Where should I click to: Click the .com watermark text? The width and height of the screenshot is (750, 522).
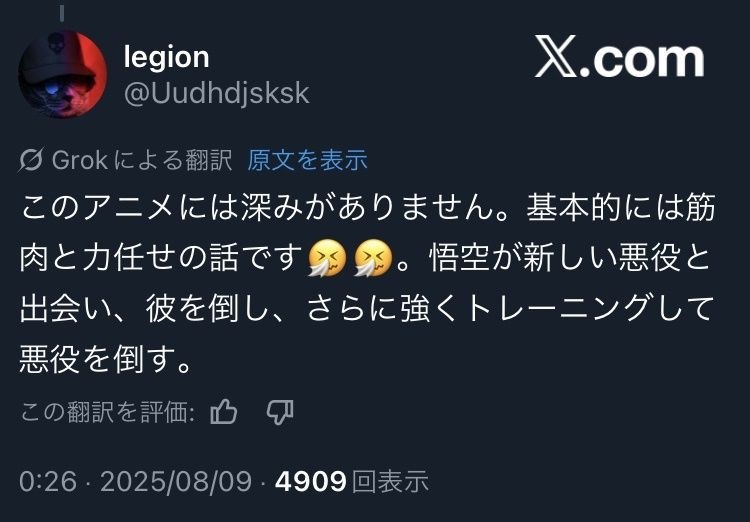[x=642, y=60]
